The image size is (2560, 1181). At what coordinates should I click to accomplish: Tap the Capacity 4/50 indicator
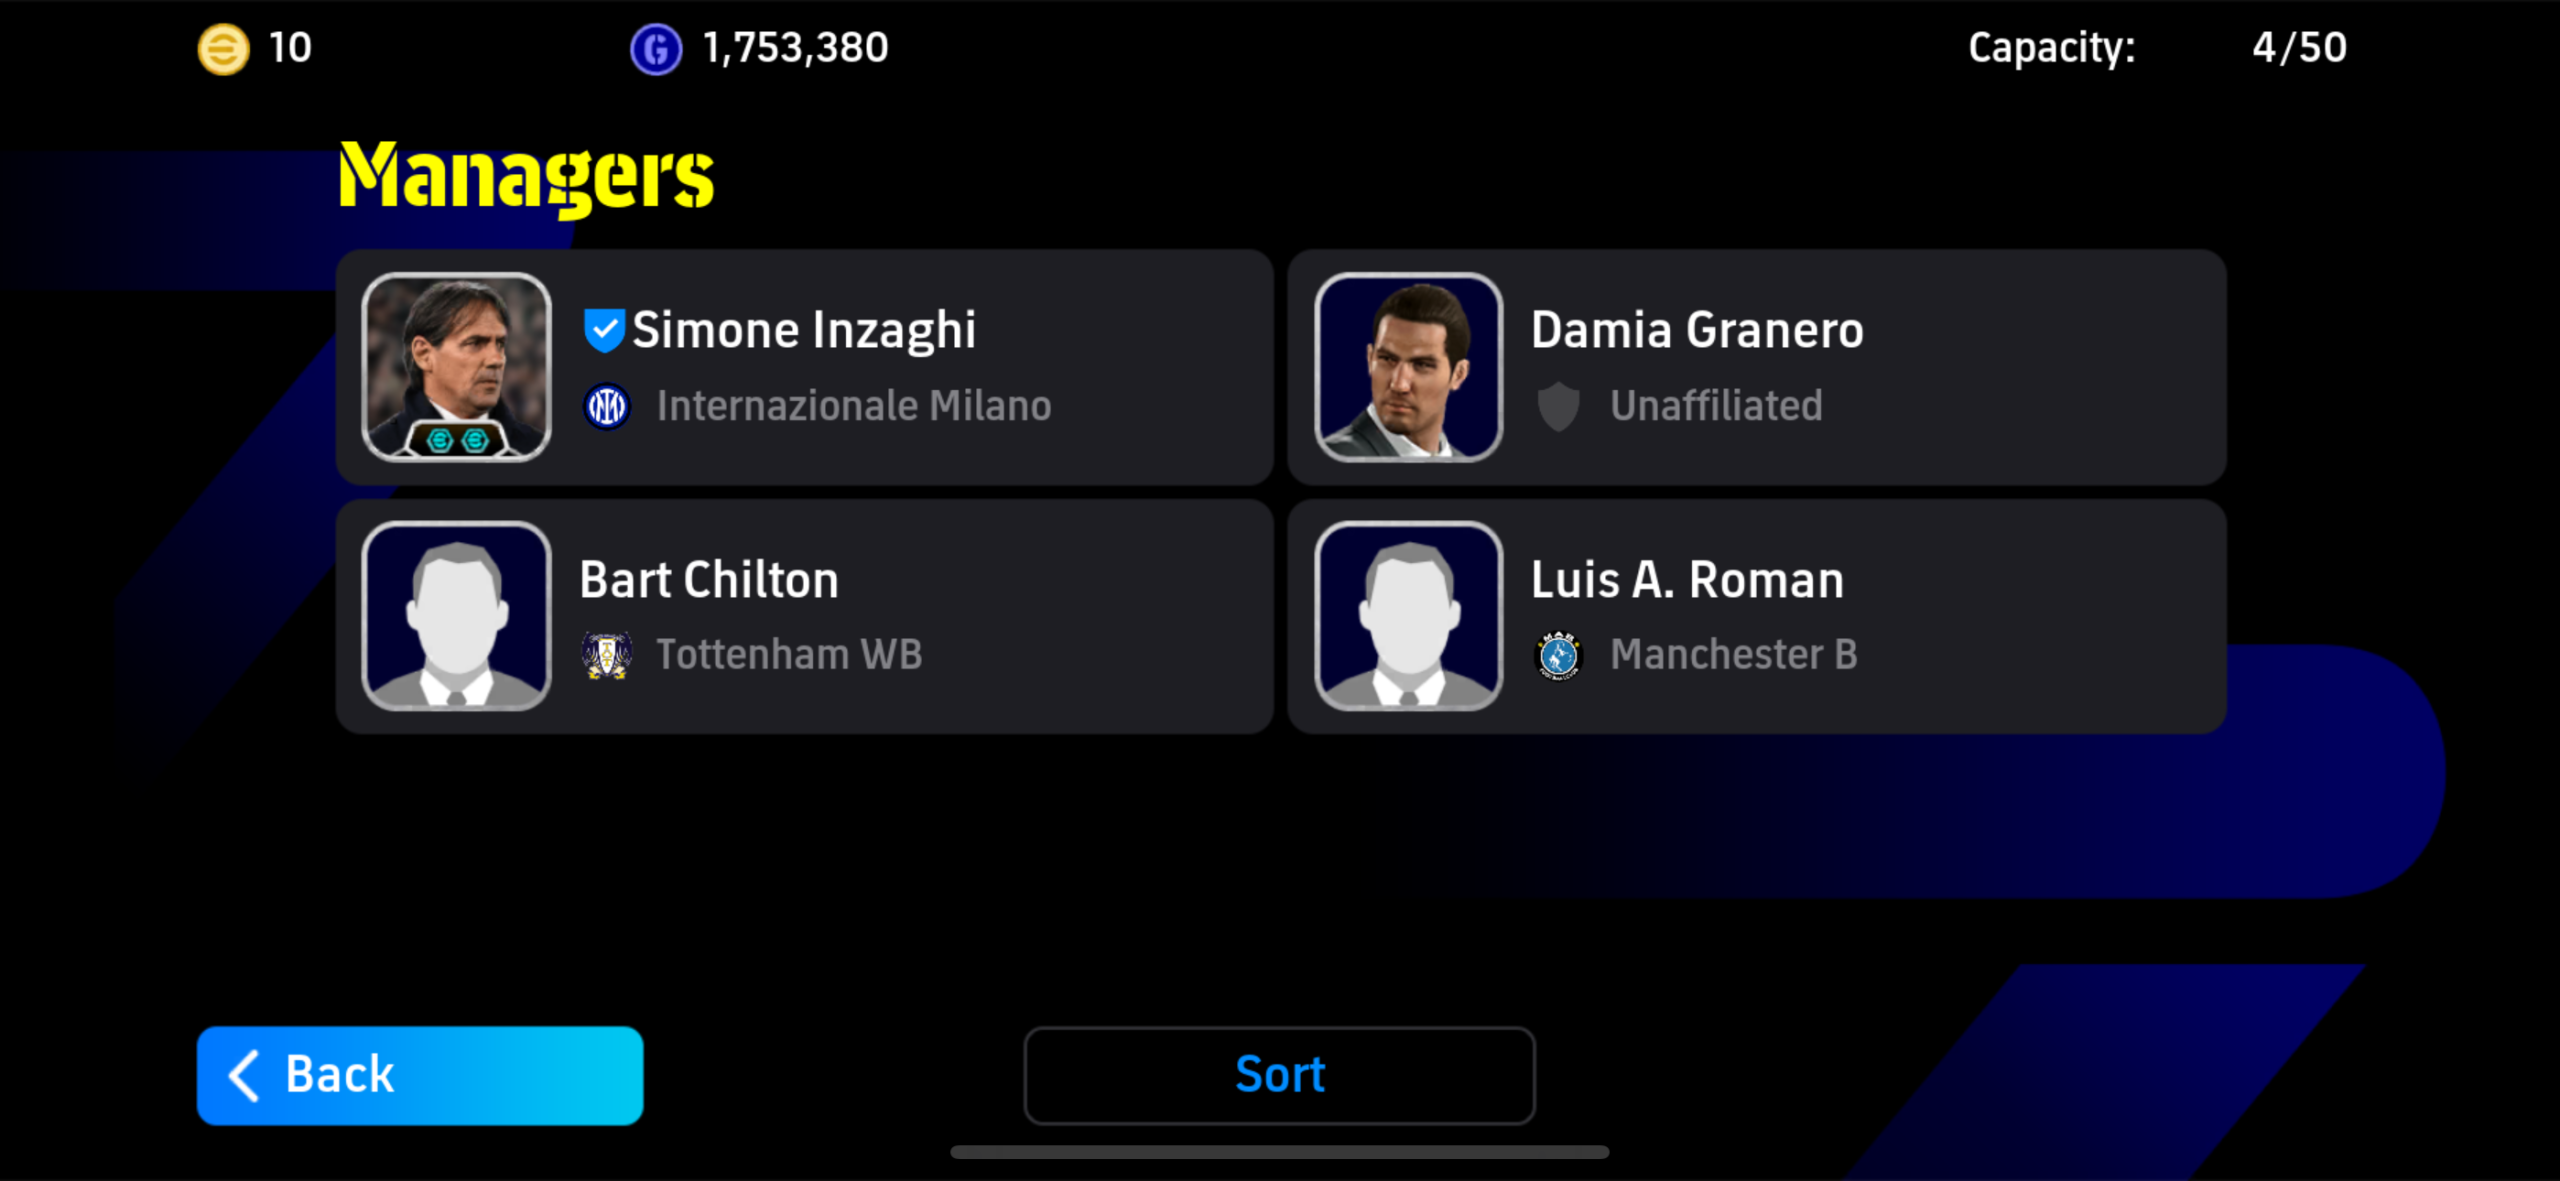tap(2157, 48)
